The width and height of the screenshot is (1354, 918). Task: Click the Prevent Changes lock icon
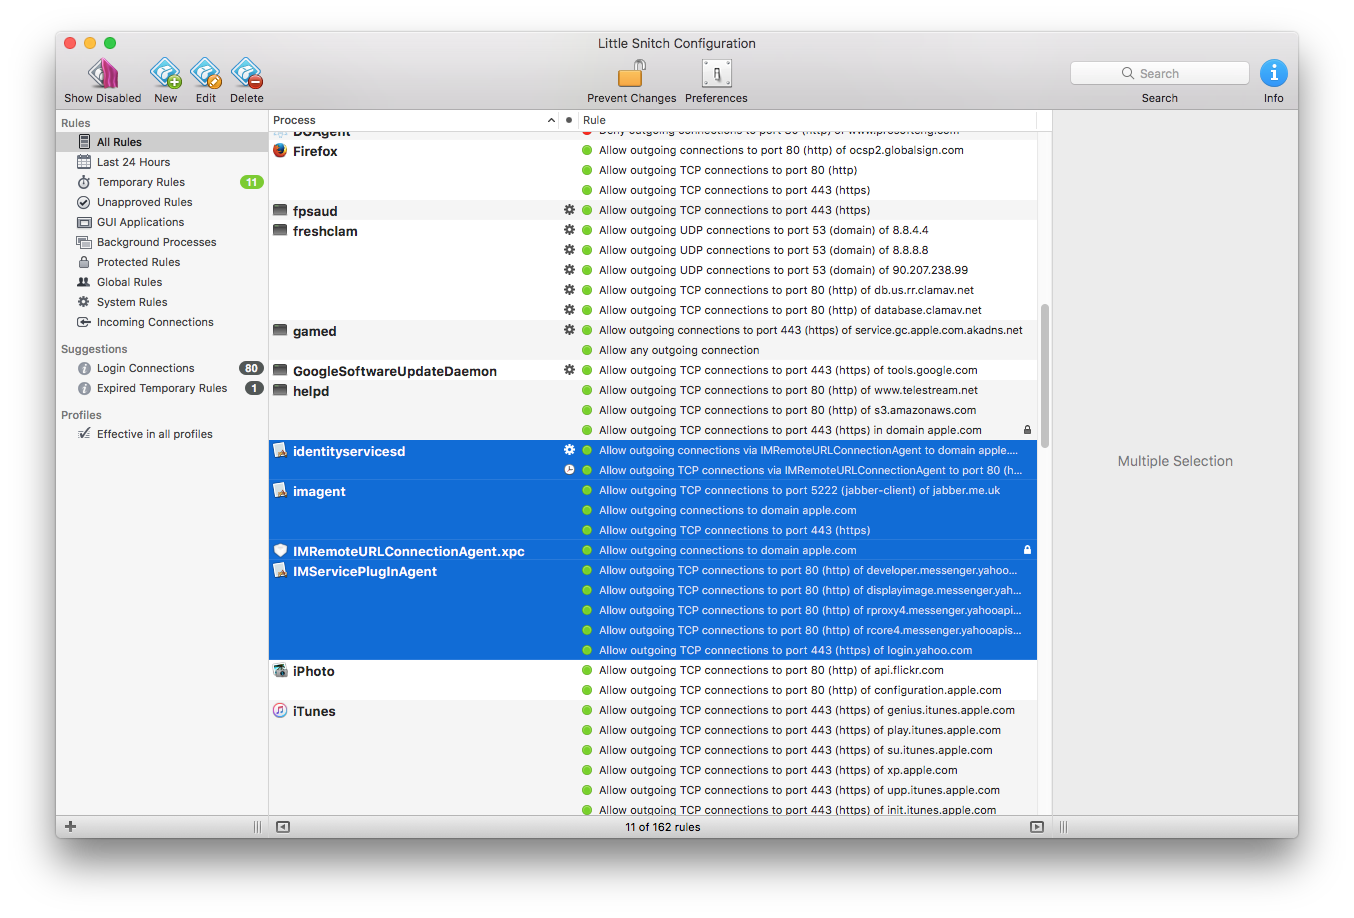(632, 73)
